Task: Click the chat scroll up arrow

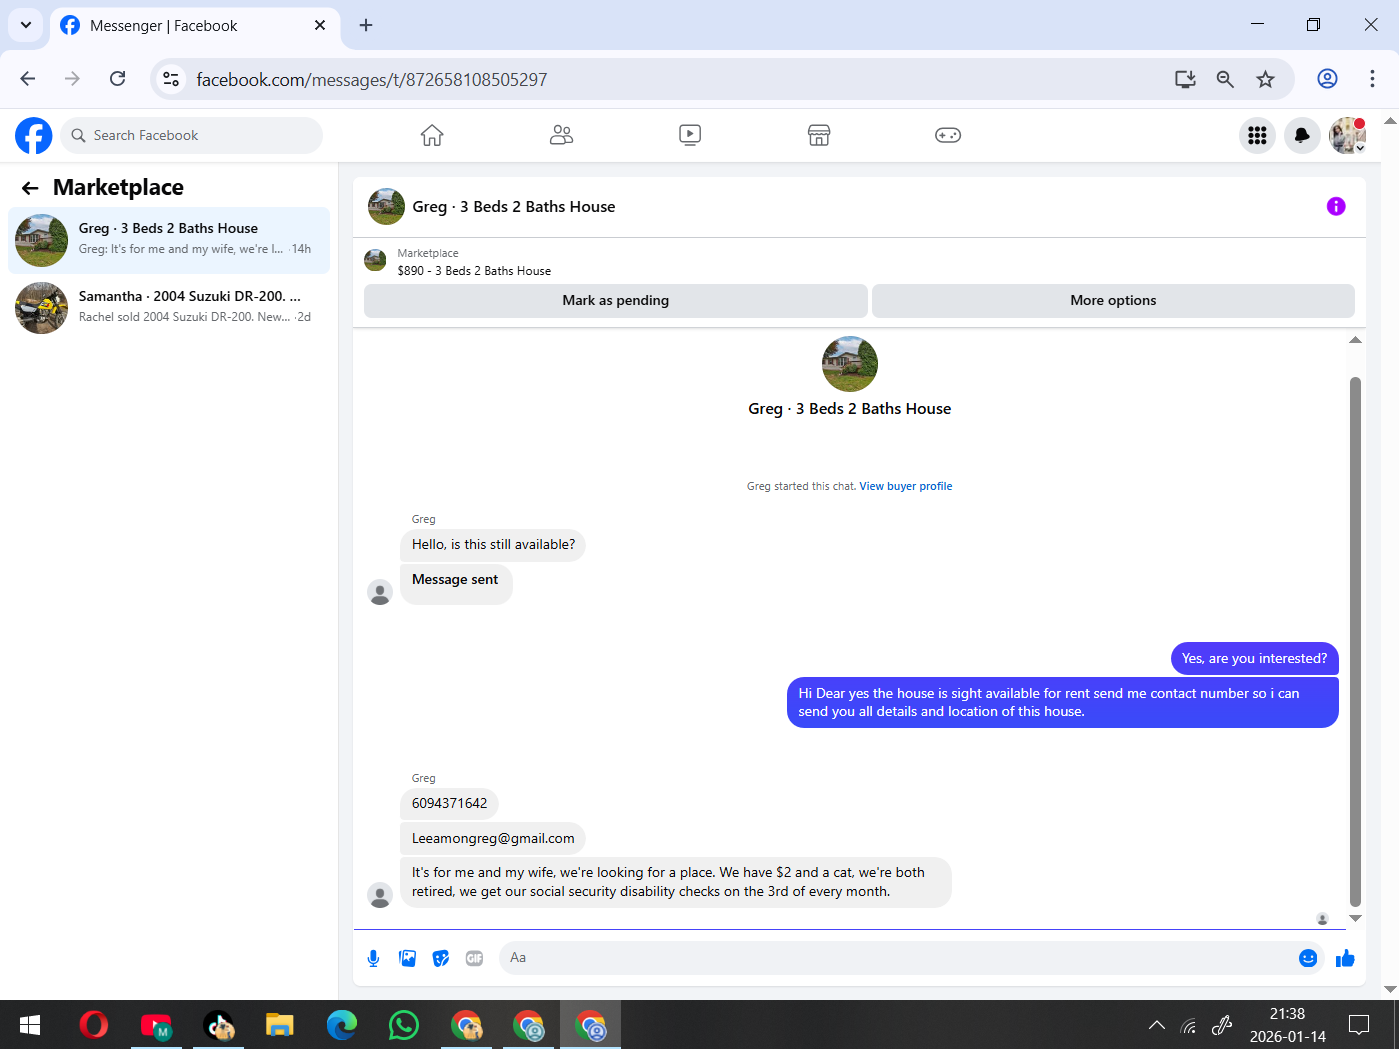Action: coord(1356,340)
